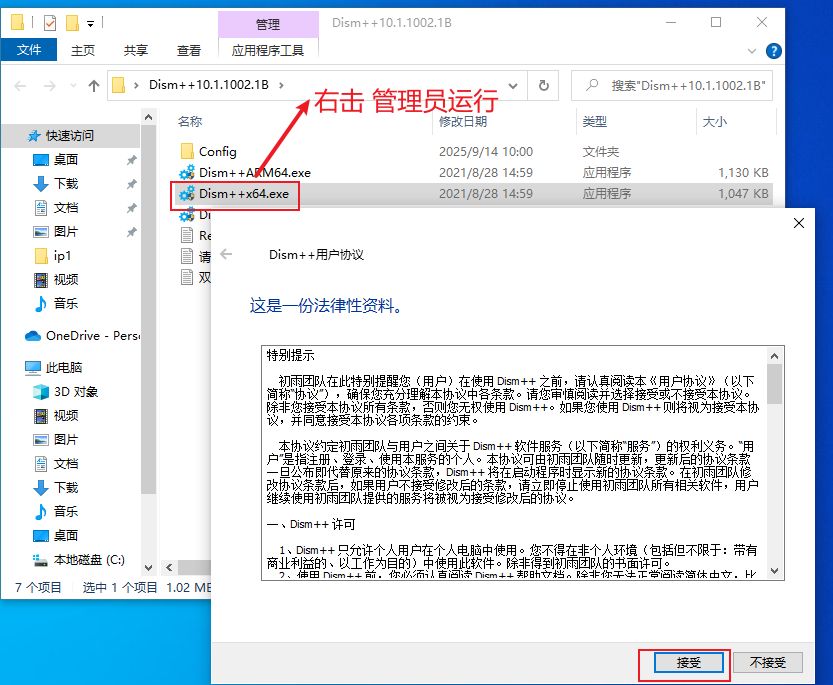Click the 不接受 button

pos(767,662)
